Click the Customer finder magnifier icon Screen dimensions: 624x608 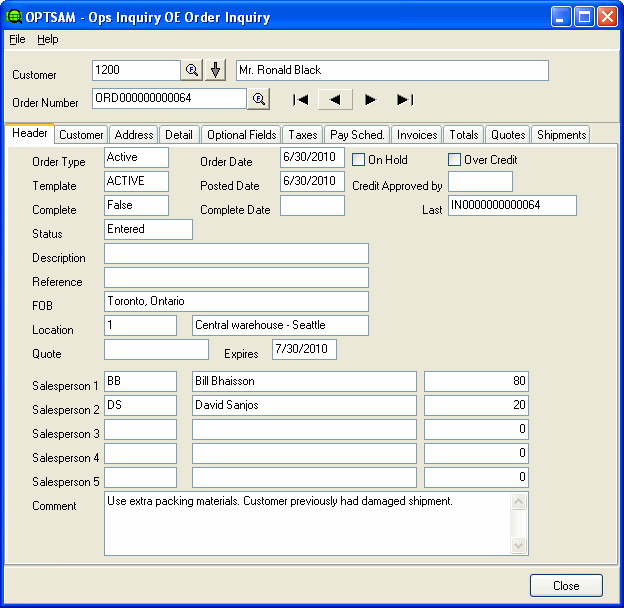click(192, 70)
